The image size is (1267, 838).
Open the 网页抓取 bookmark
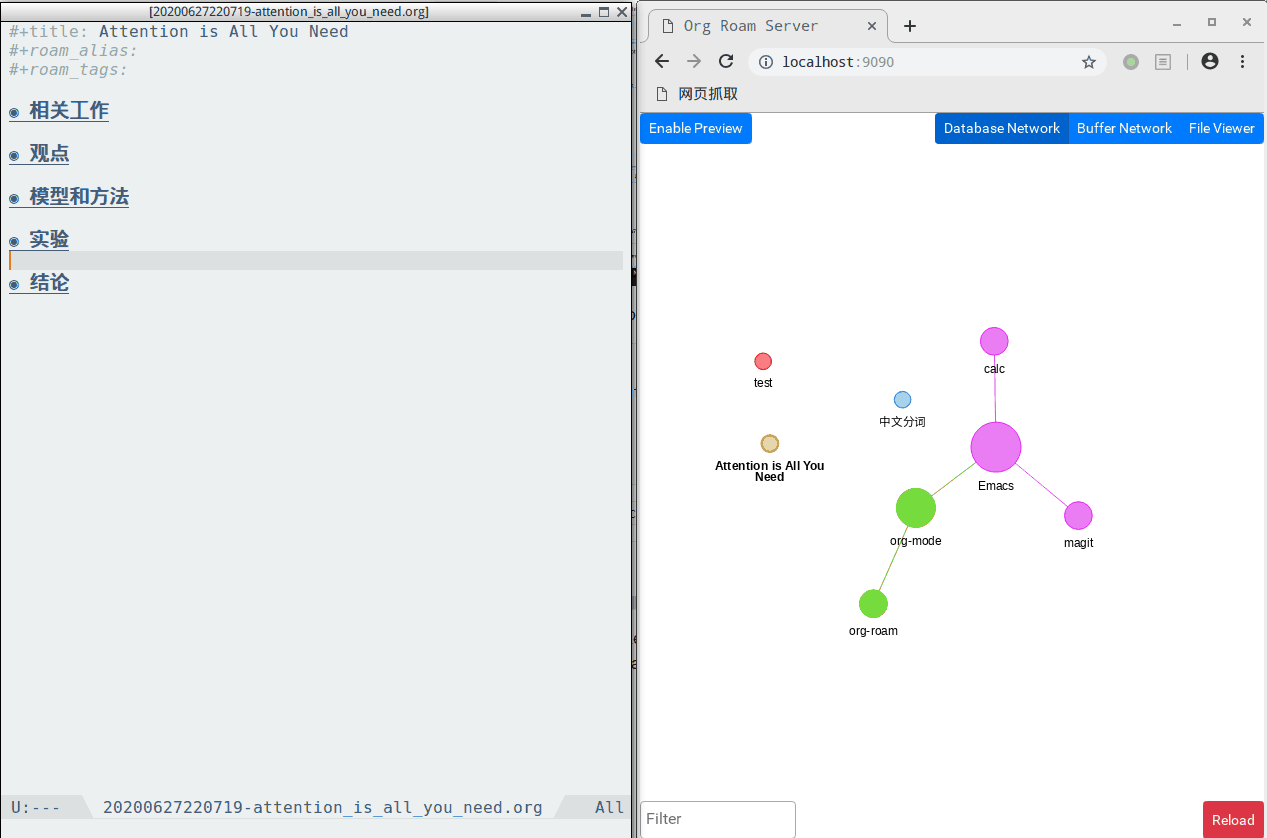pos(697,94)
